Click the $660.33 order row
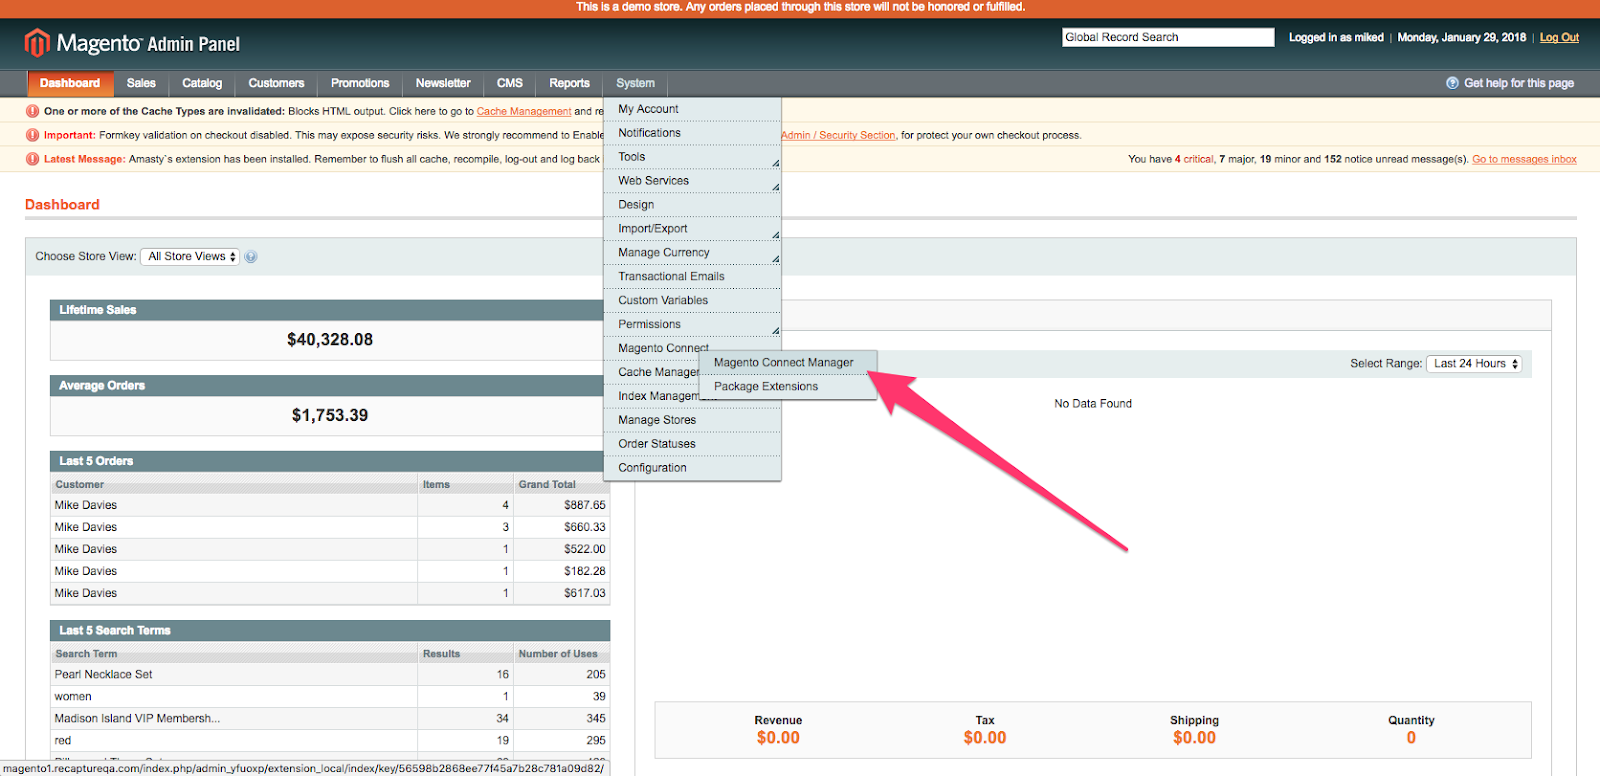1600x776 pixels. pos(330,528)
